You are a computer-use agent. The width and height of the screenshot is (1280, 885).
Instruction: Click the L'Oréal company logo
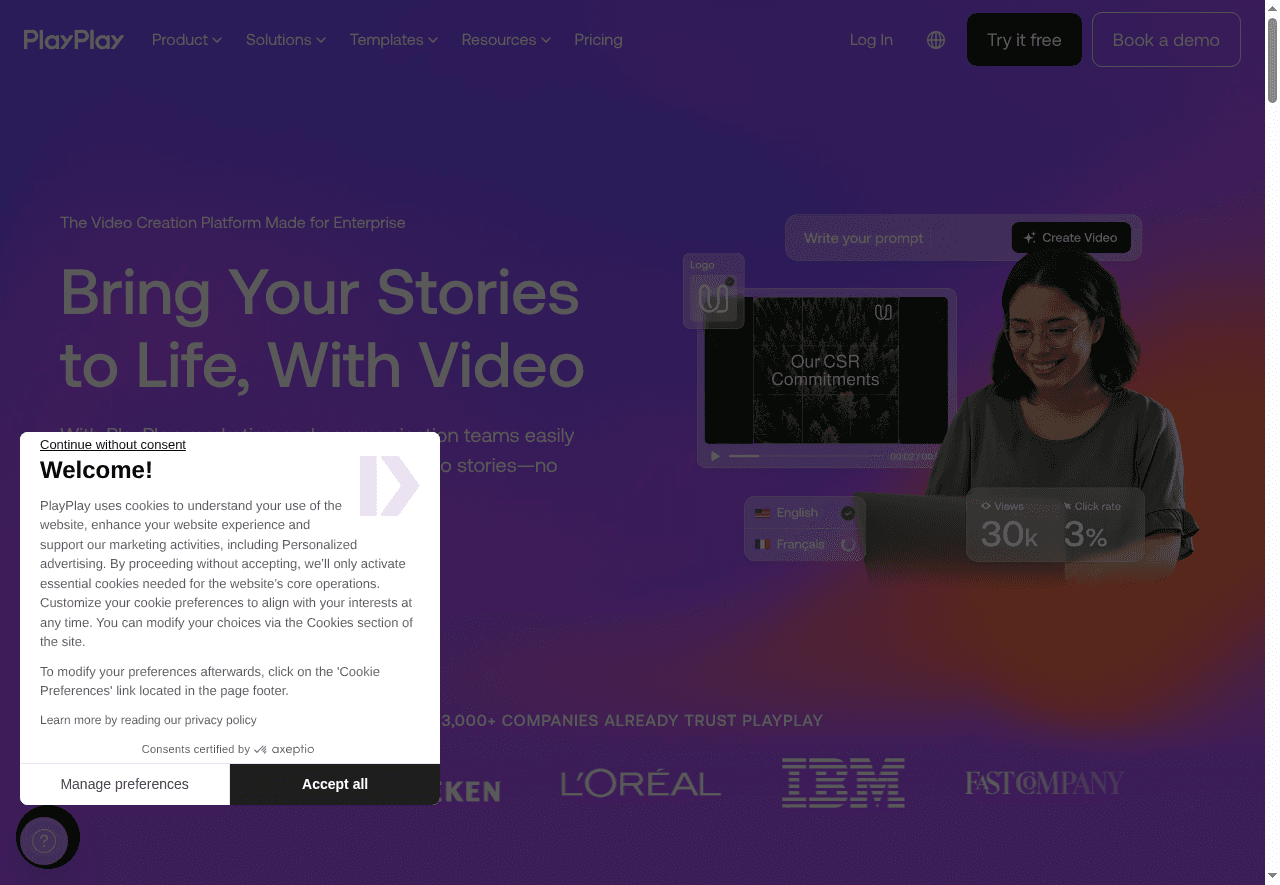point(641,783)
